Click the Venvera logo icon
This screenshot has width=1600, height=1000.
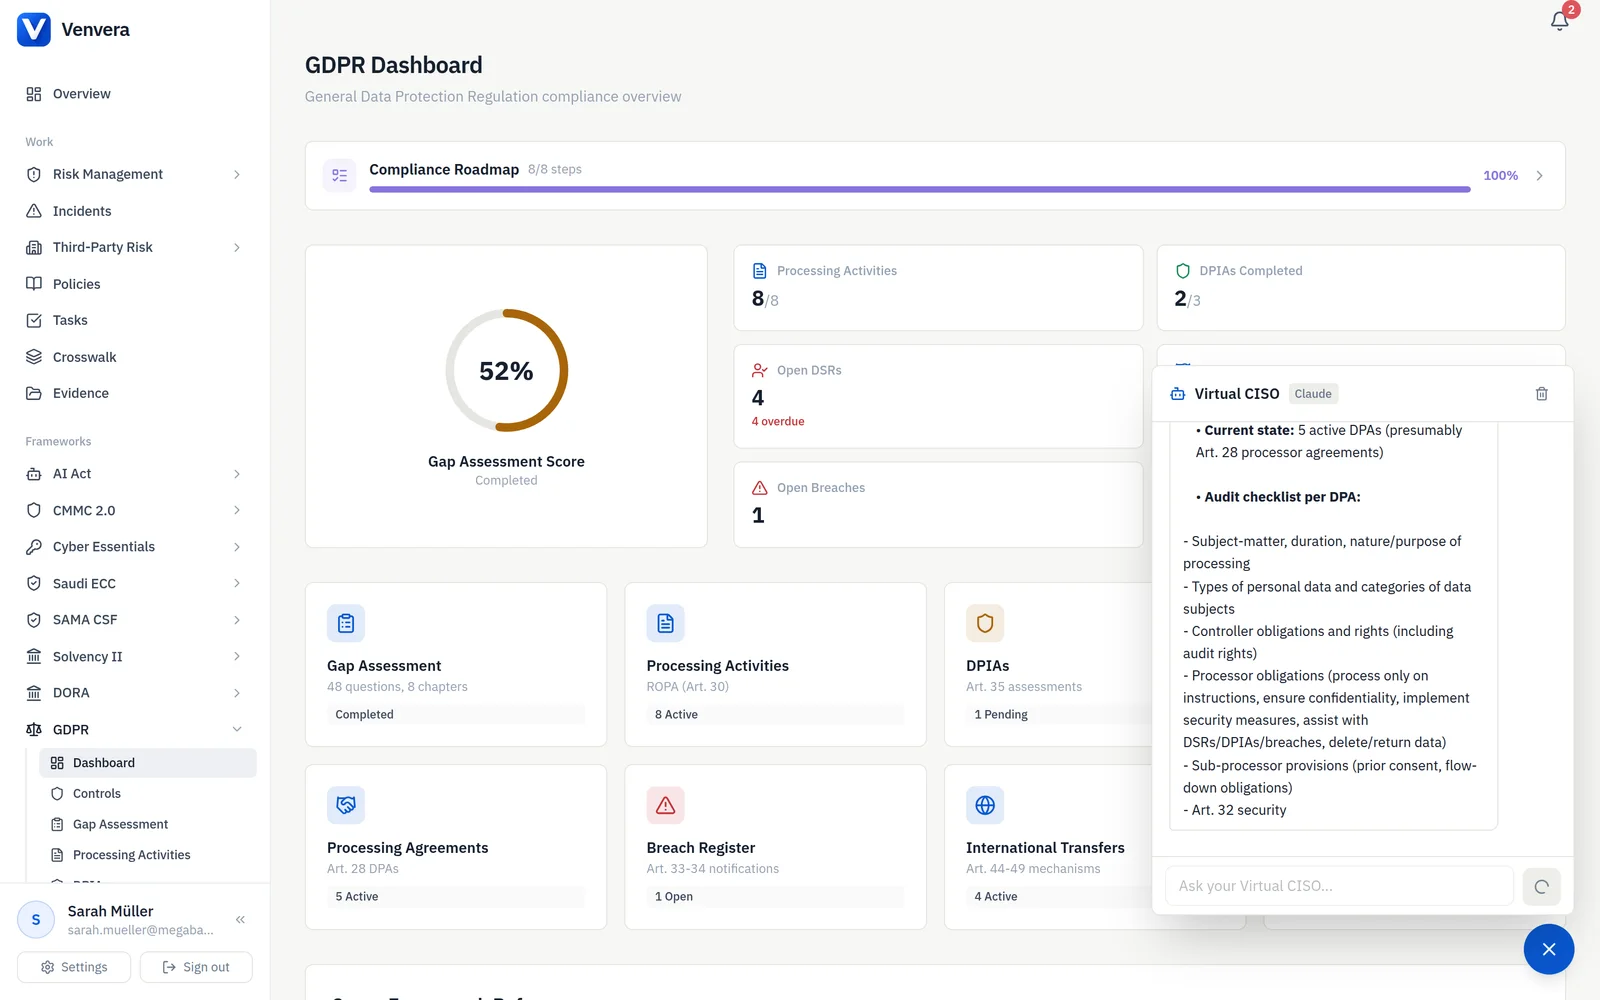tap(34, 30)
